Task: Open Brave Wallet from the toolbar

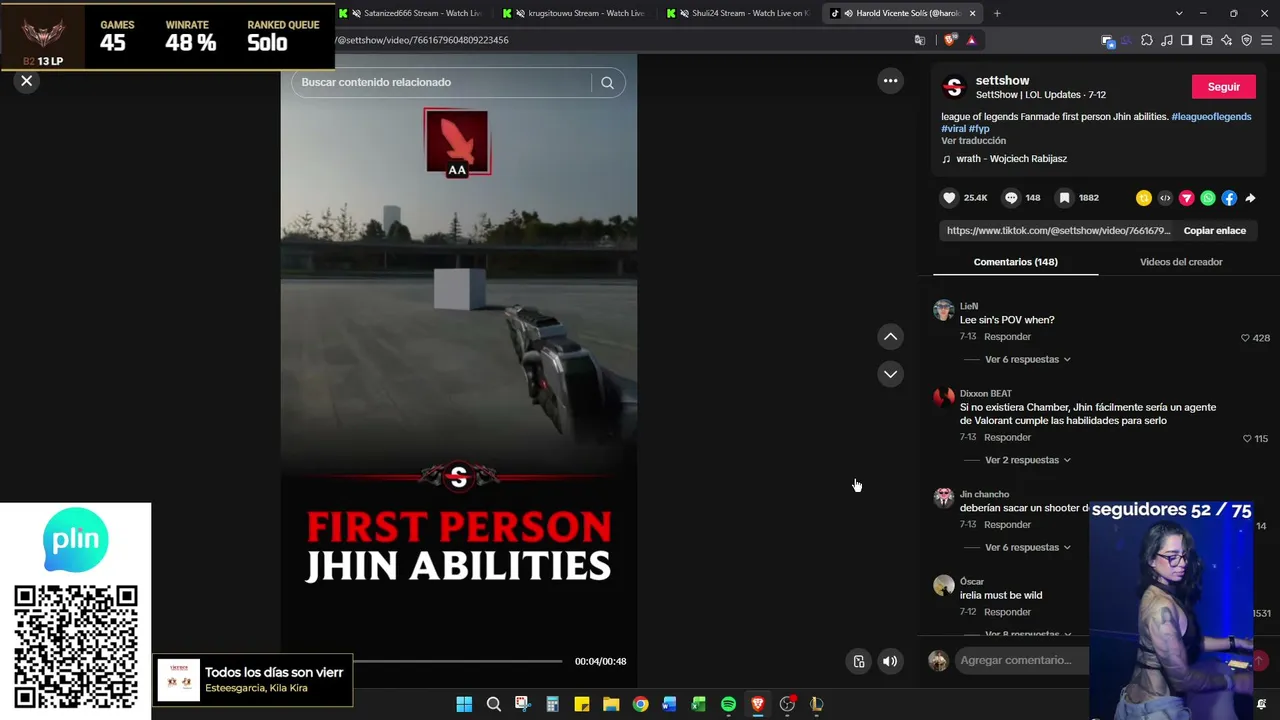Action: 1207,40
